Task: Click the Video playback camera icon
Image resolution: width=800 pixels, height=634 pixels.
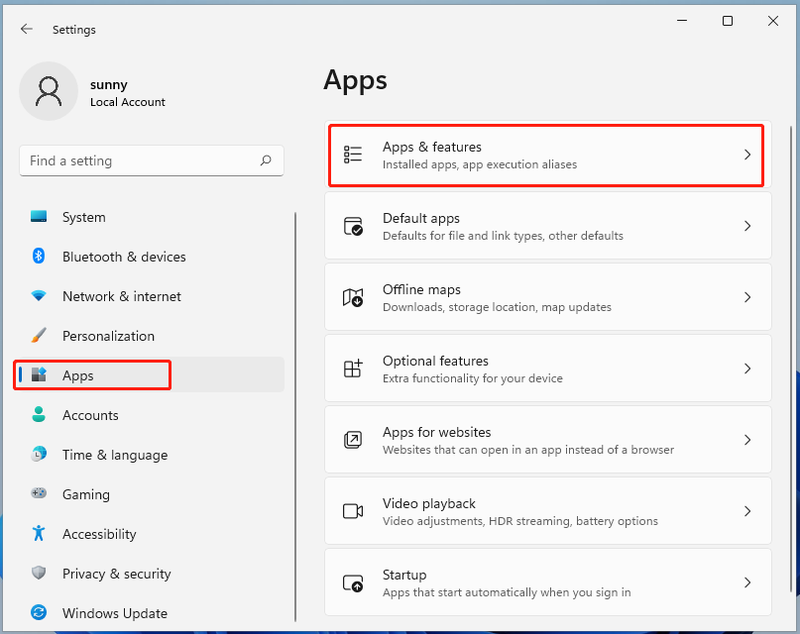Action: point(353,511)
